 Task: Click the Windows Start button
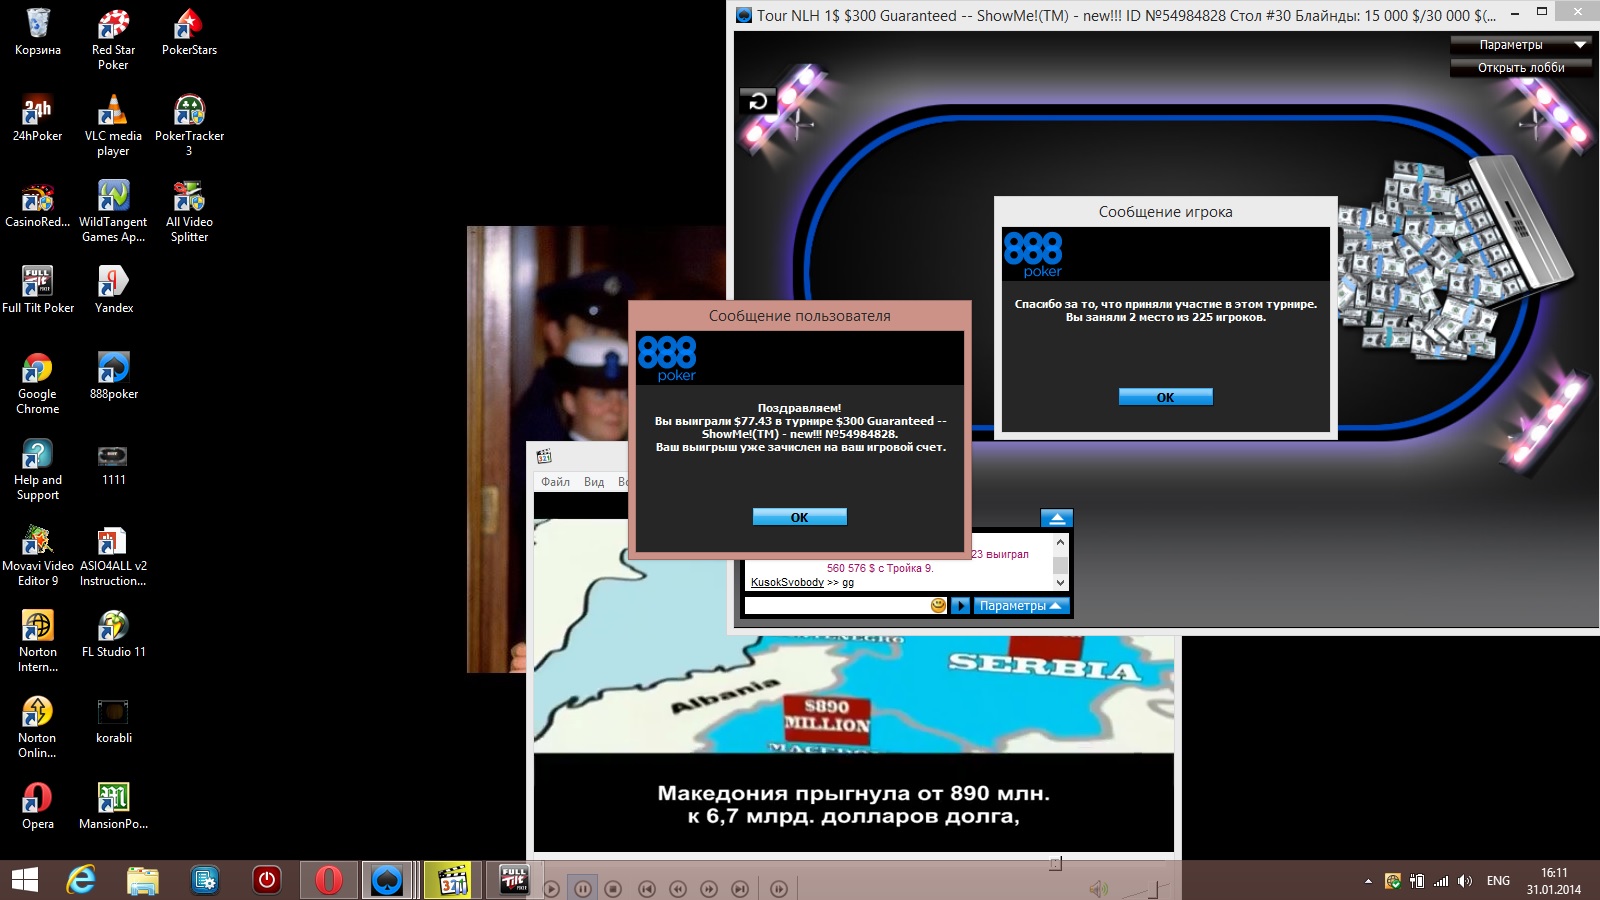click(24, 880)
